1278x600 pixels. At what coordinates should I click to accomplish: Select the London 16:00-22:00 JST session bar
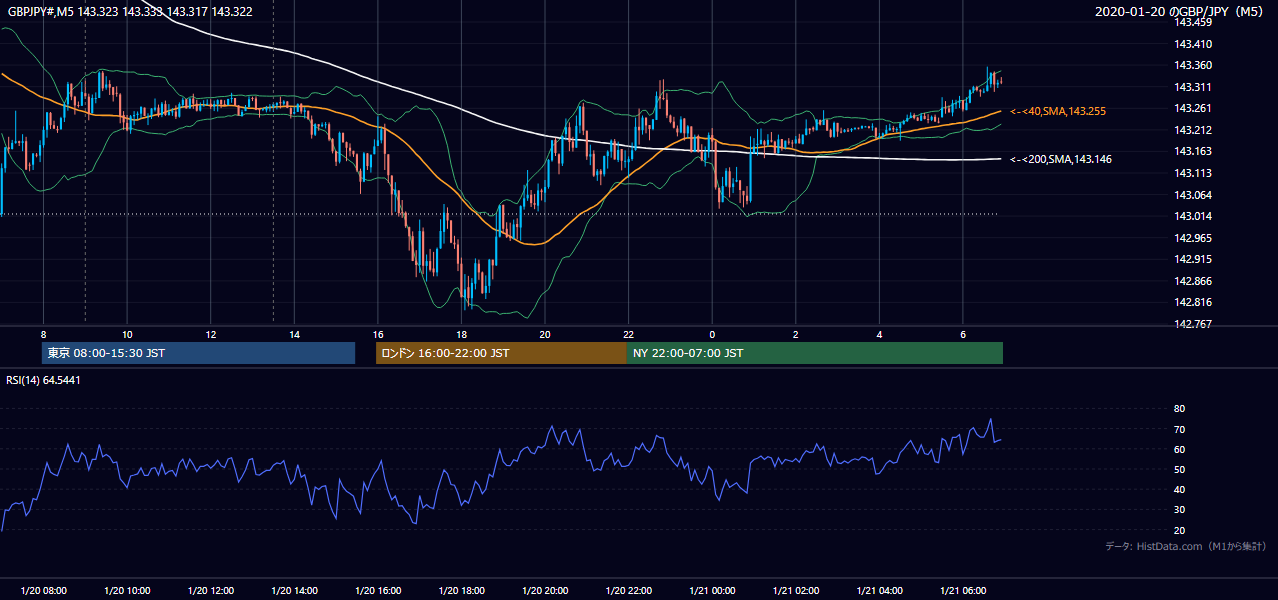501,353
